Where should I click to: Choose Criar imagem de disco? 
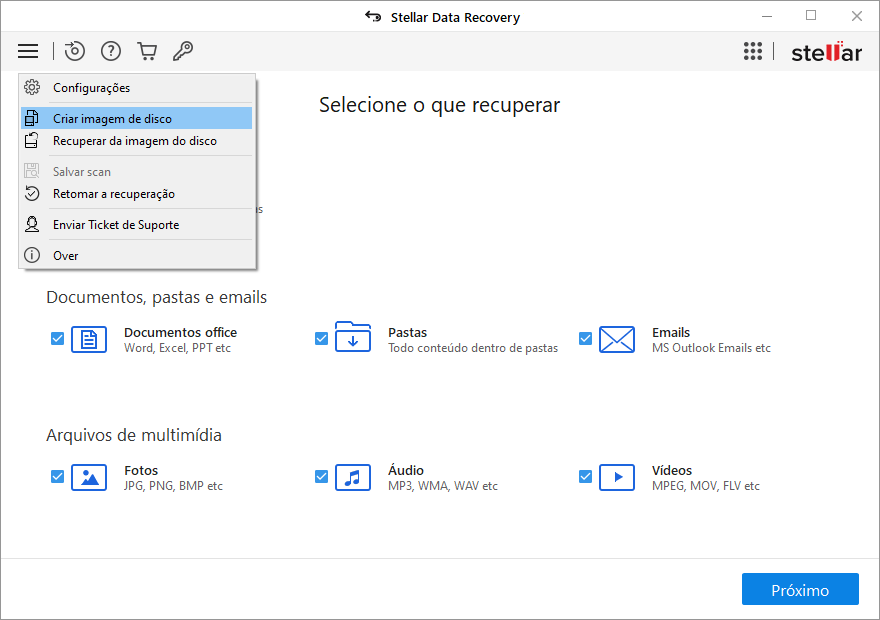(x=112, y=119)
